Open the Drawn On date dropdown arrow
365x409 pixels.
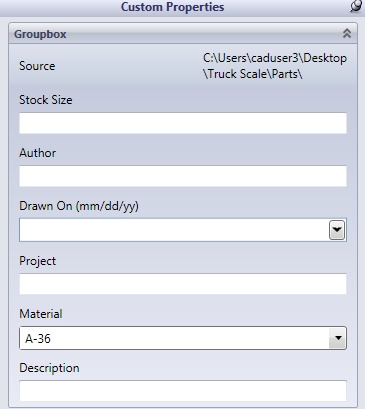pyautogui.click(x=337, y=230)
